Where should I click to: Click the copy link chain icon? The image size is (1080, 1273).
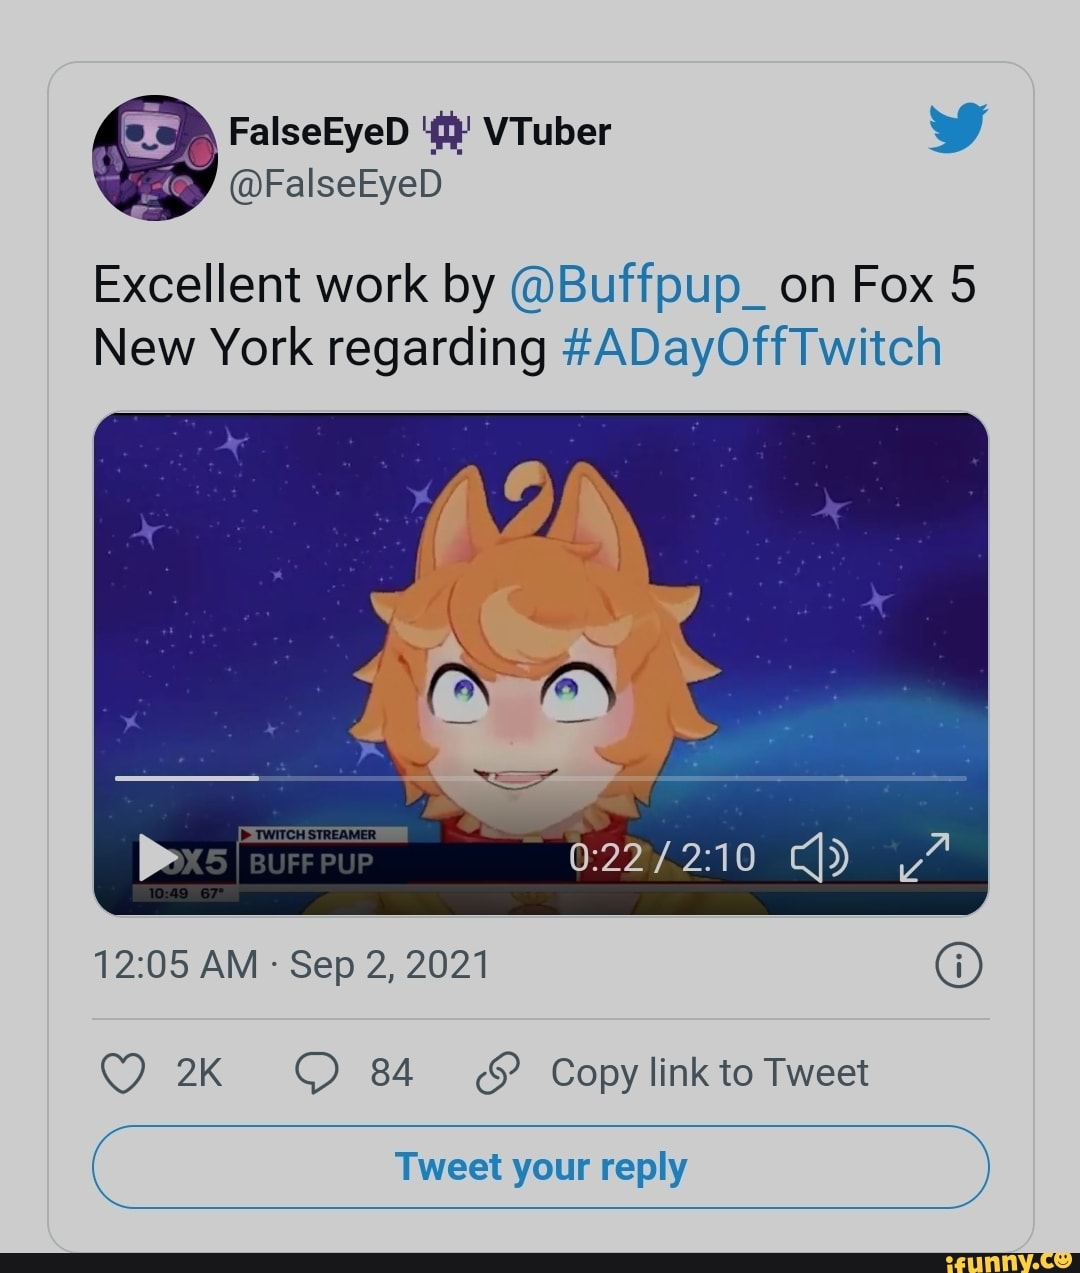pos(496,1073)
